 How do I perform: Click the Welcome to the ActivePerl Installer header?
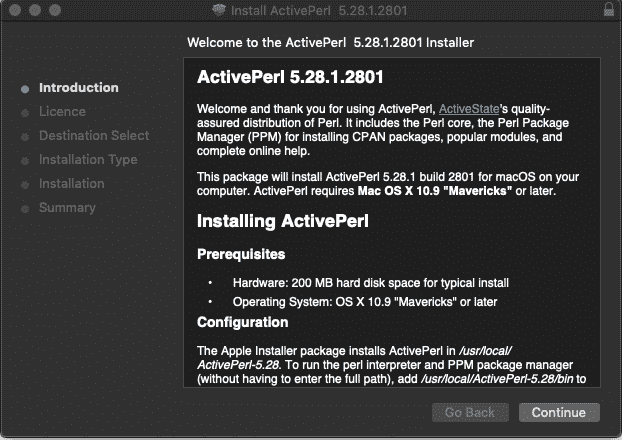coord(330,43)
